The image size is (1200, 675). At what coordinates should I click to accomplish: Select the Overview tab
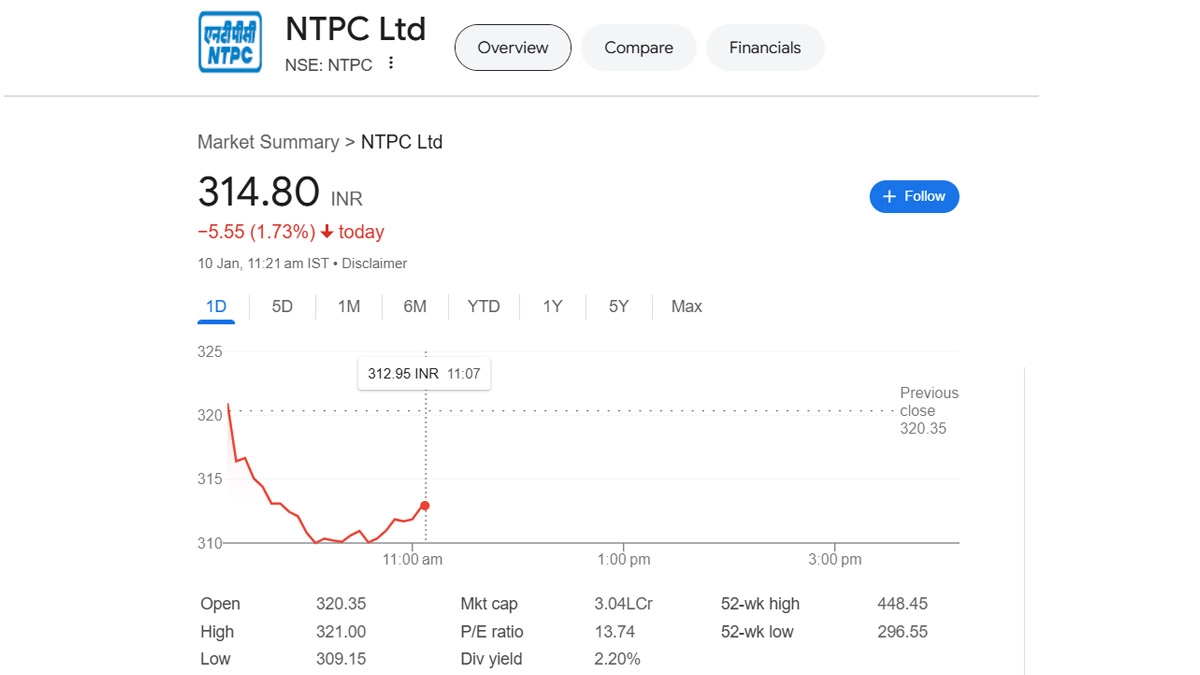tap(513, 48)
